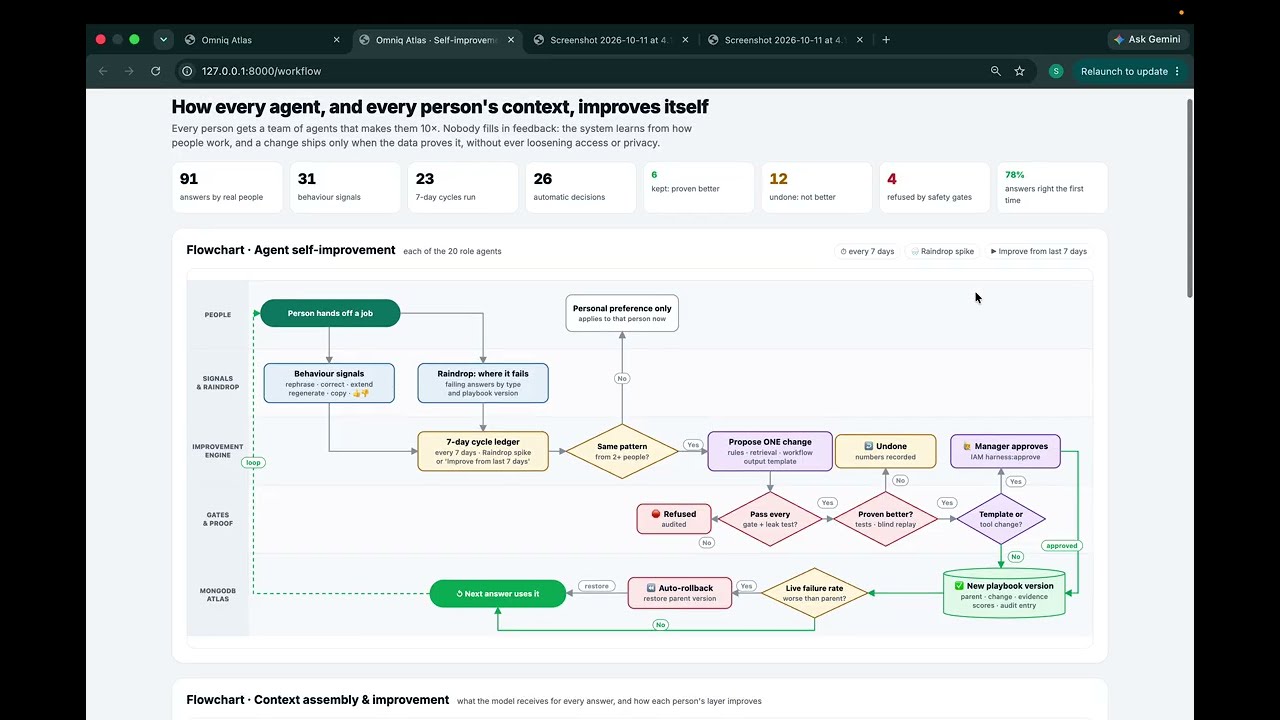The width and height of the screenshot is (1280, 720).
Task: Click the zoom magnifier icon in the address bar
Action: coord(995,71)
